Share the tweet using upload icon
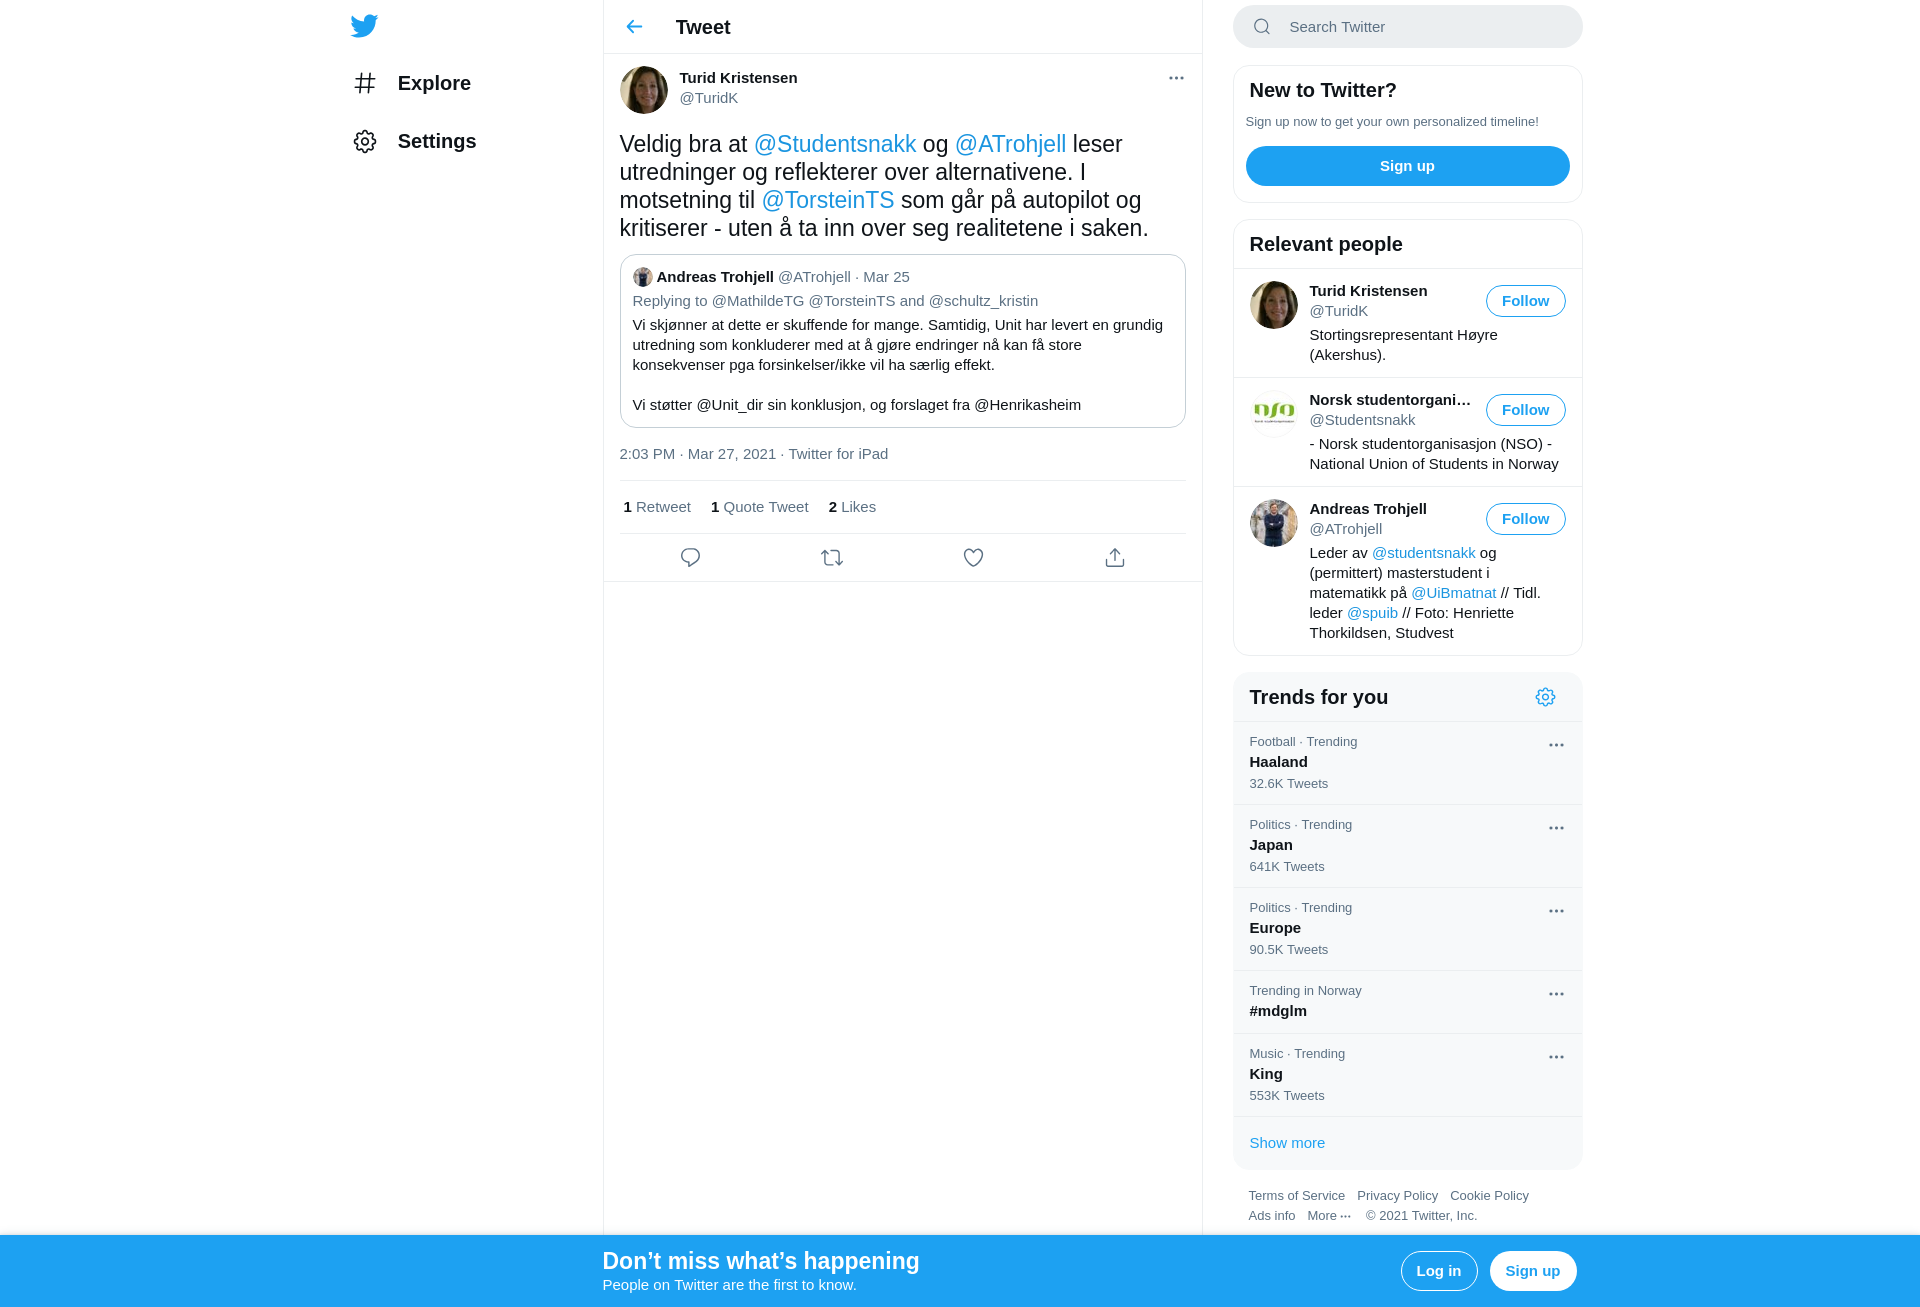 [1115, 558]
